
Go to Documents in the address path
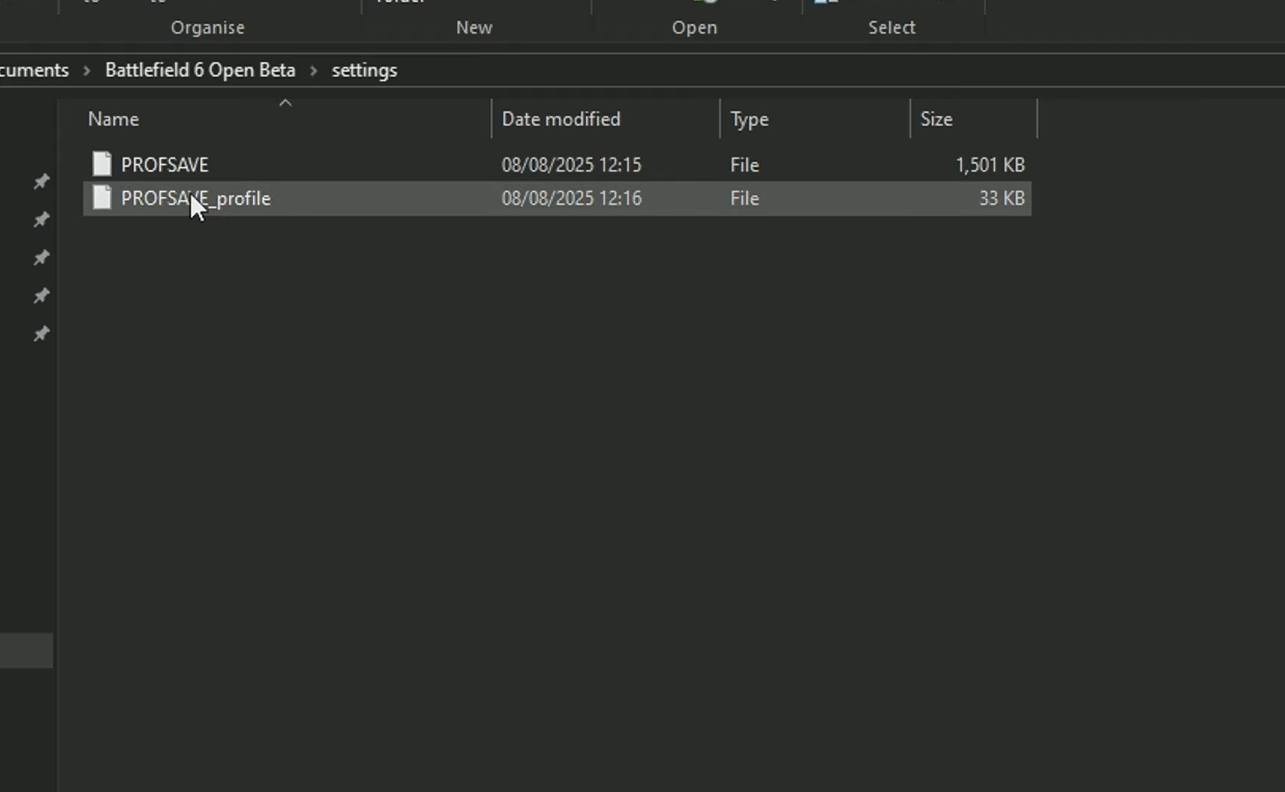click(x=35, y=70)
